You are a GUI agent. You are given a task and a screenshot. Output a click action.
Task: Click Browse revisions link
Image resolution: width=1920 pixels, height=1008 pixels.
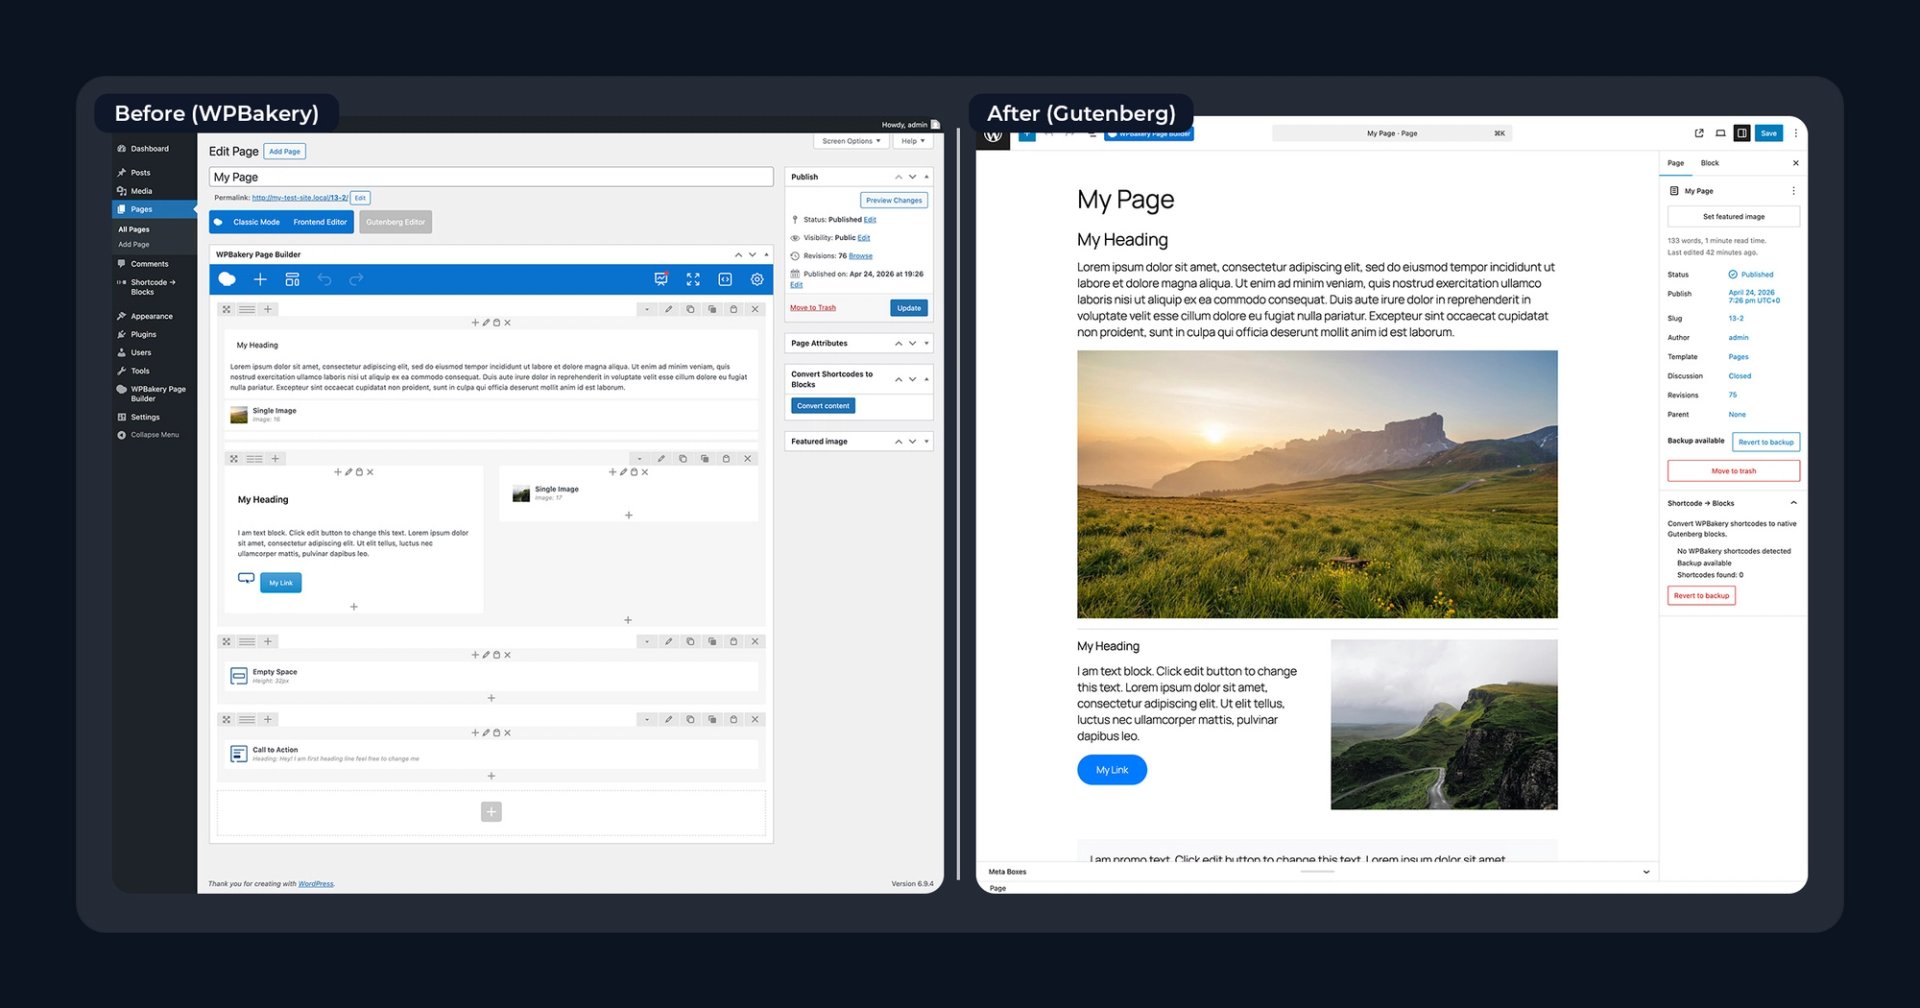tap(860, 256)
